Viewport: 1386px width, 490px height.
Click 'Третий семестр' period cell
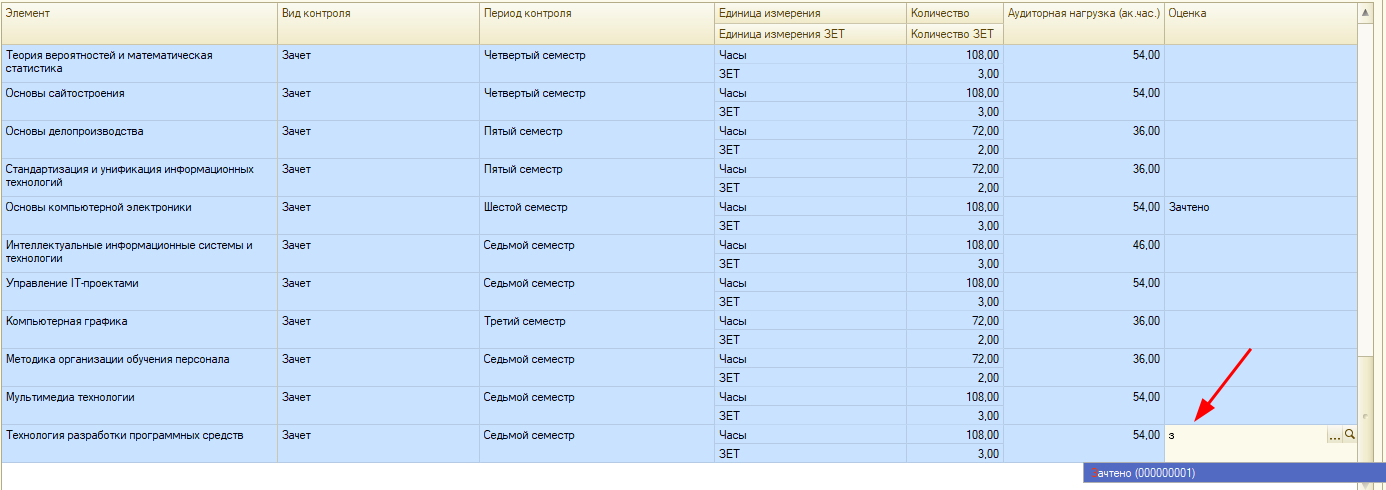pyautogui.click(x=524, y=321)
